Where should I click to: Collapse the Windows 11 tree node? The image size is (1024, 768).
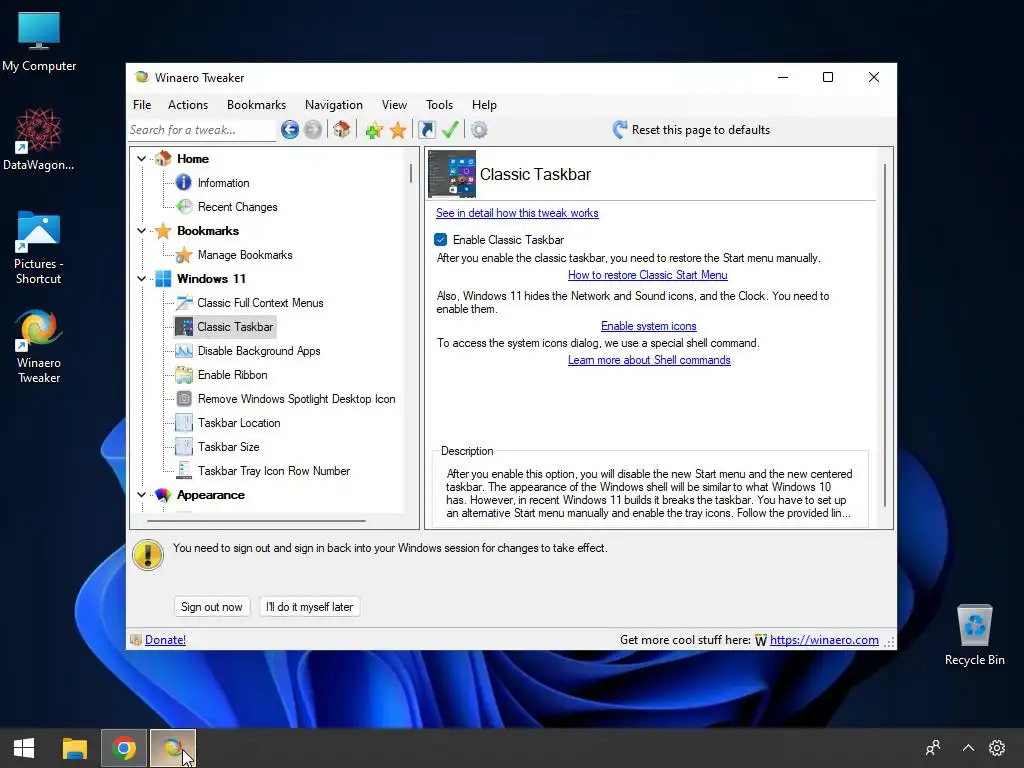tap(141, 279)
